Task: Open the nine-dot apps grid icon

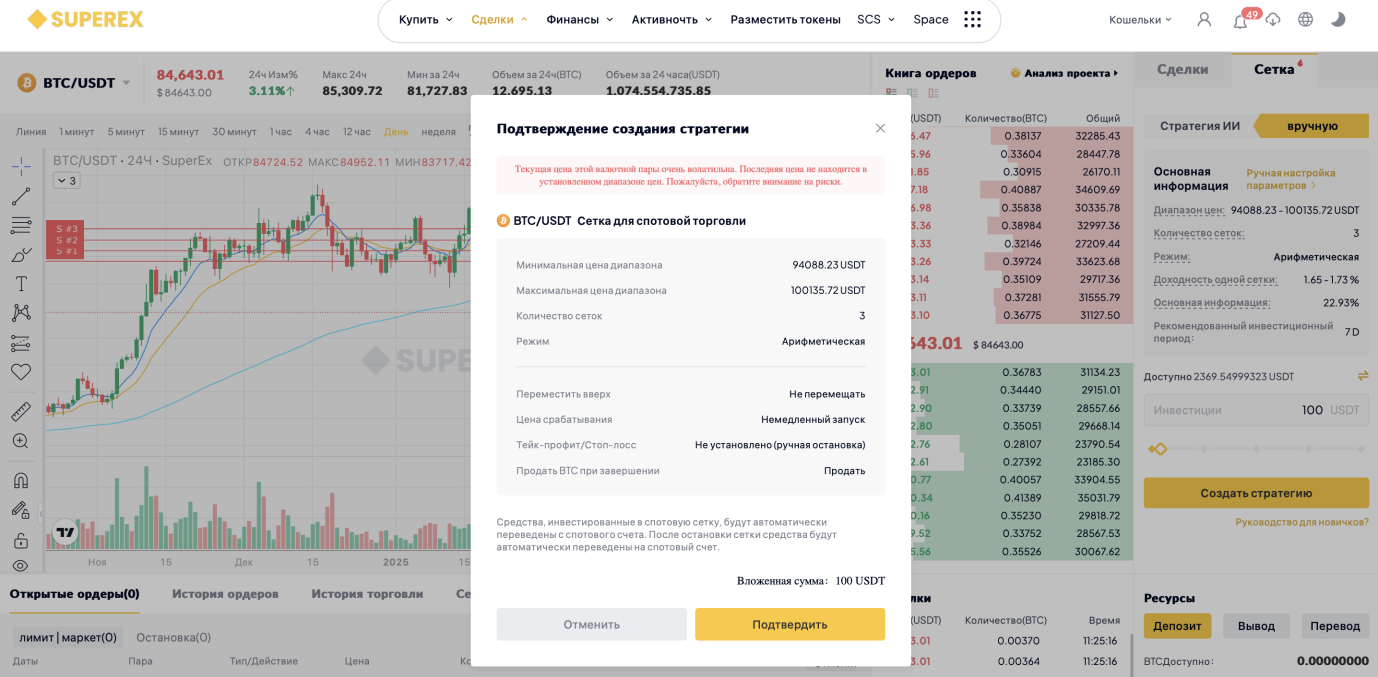Action: point(972,19)
